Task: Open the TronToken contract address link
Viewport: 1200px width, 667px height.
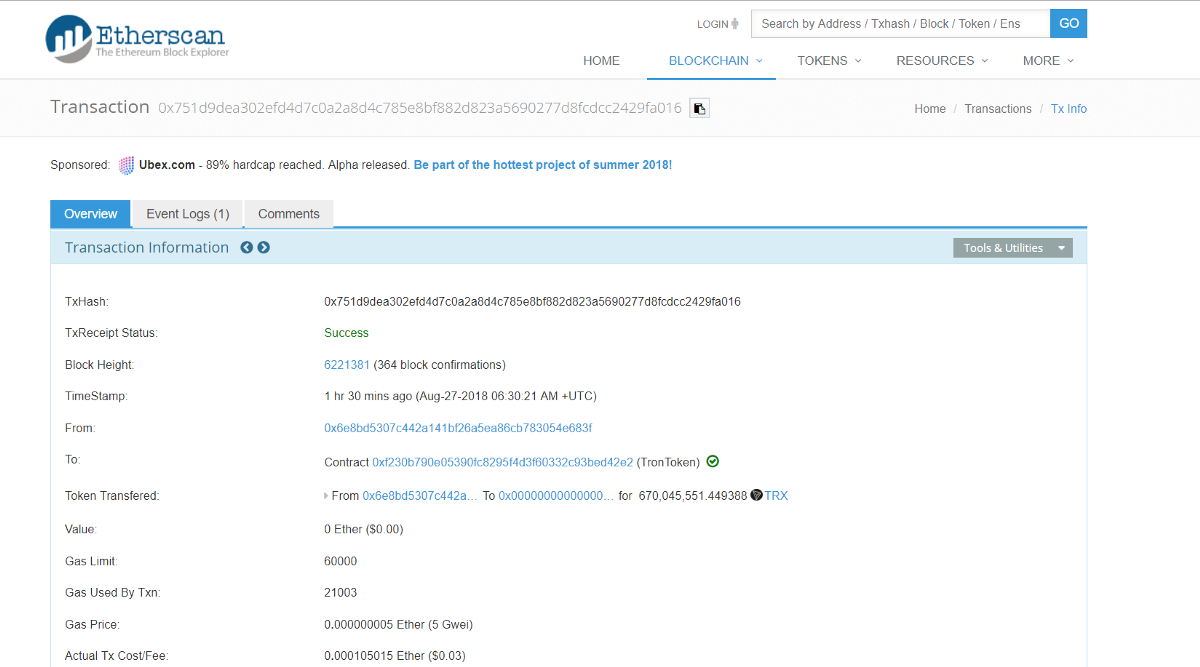Action: pos(503,462)
